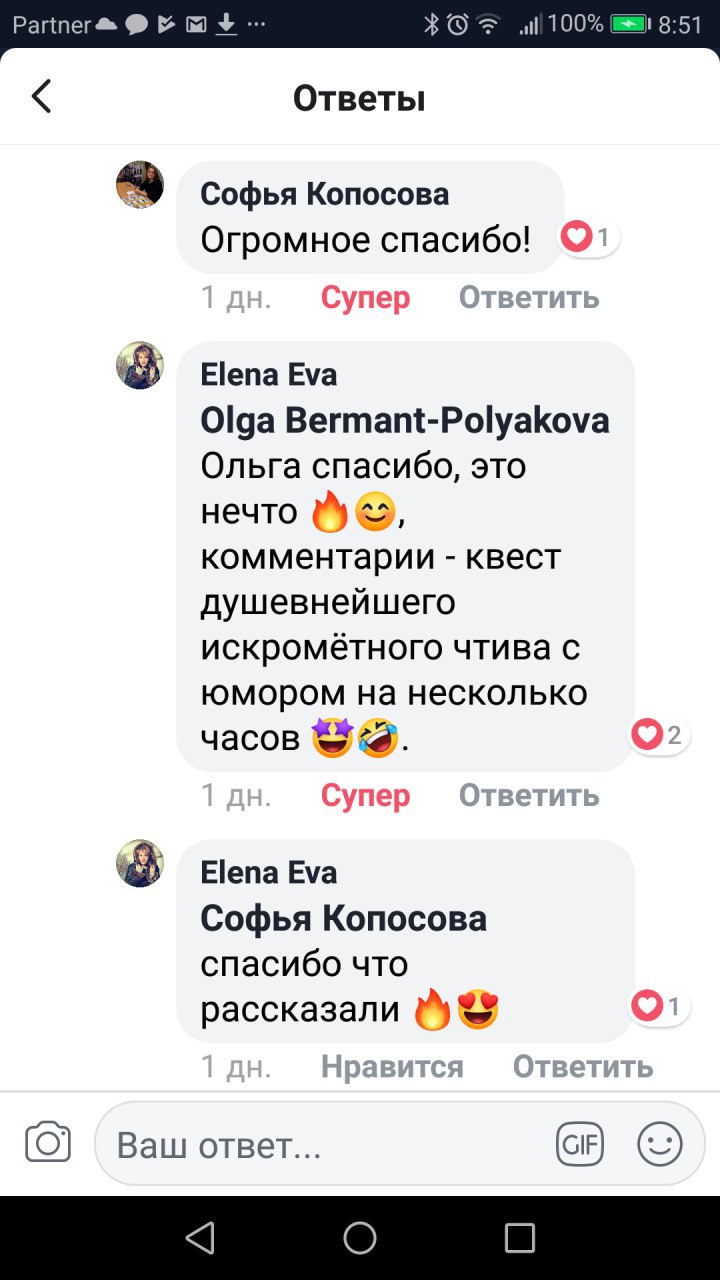720x1280 pixels.
Task: View the 2 heart reactions on Elena's comment
Action: [660, 736]
